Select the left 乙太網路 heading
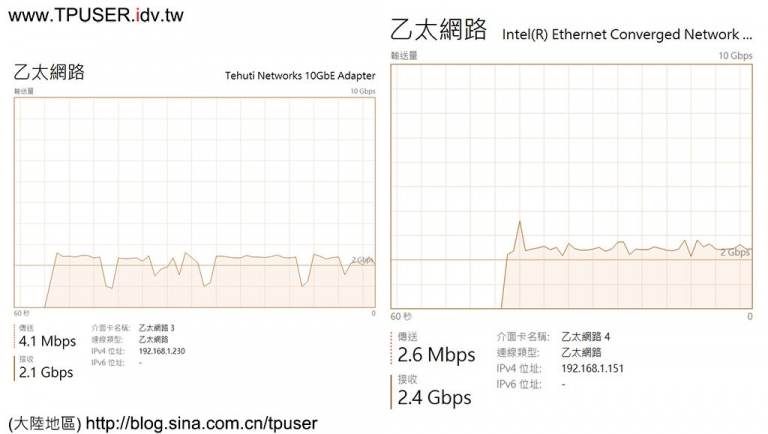Viewport: 768px width, 434px height. (x=49, y=72)
